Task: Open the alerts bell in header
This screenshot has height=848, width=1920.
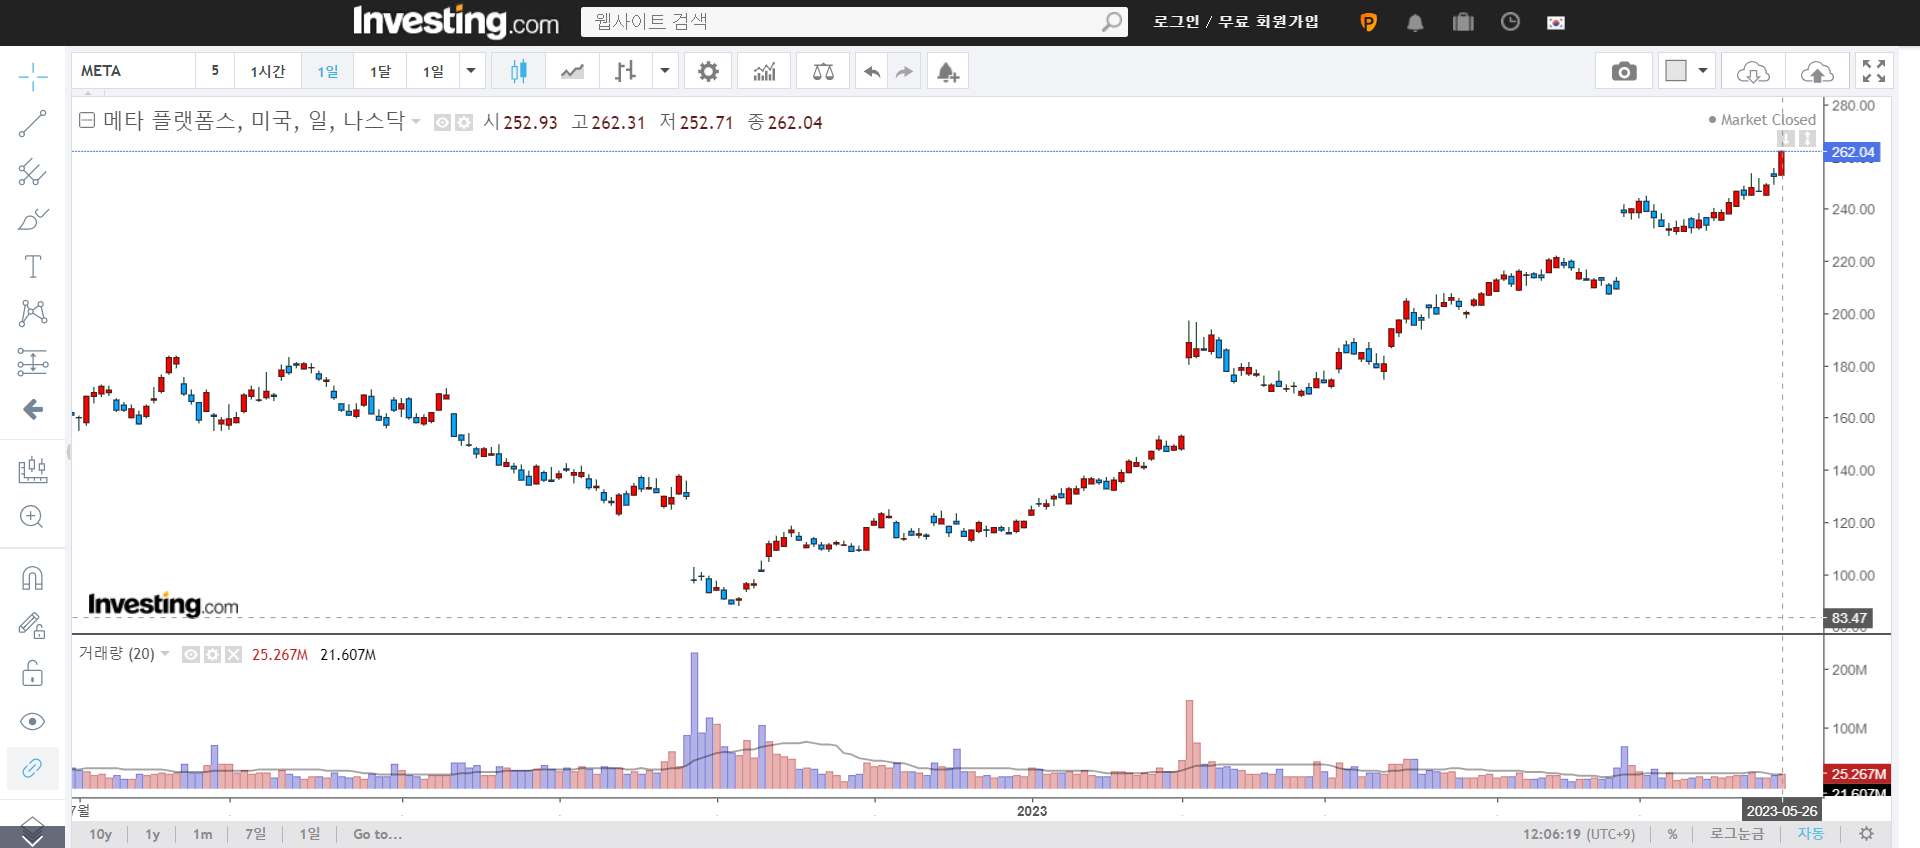Action: (1415, 22)
